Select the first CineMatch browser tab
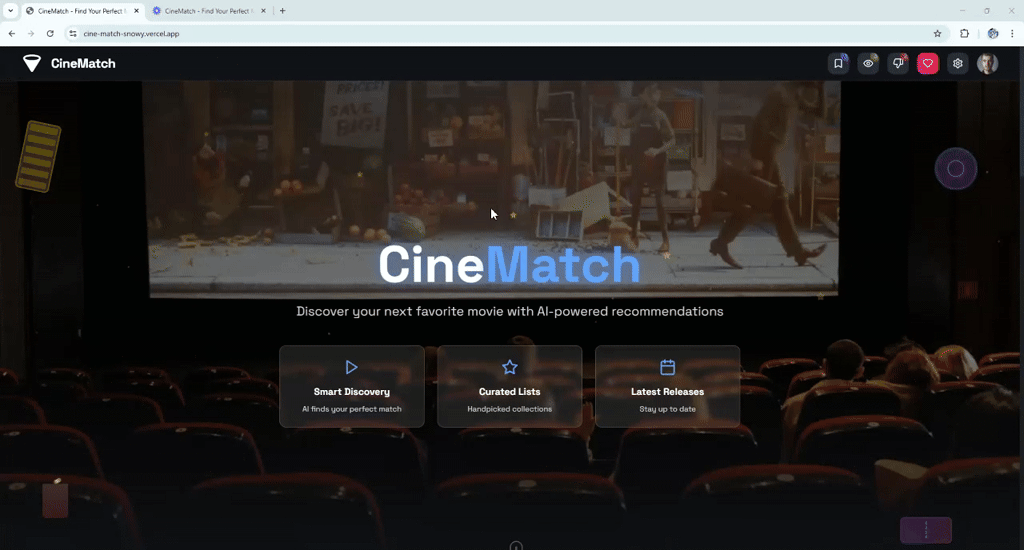The height and width of the screenshot is (550, 1024). tap(80, 11)
